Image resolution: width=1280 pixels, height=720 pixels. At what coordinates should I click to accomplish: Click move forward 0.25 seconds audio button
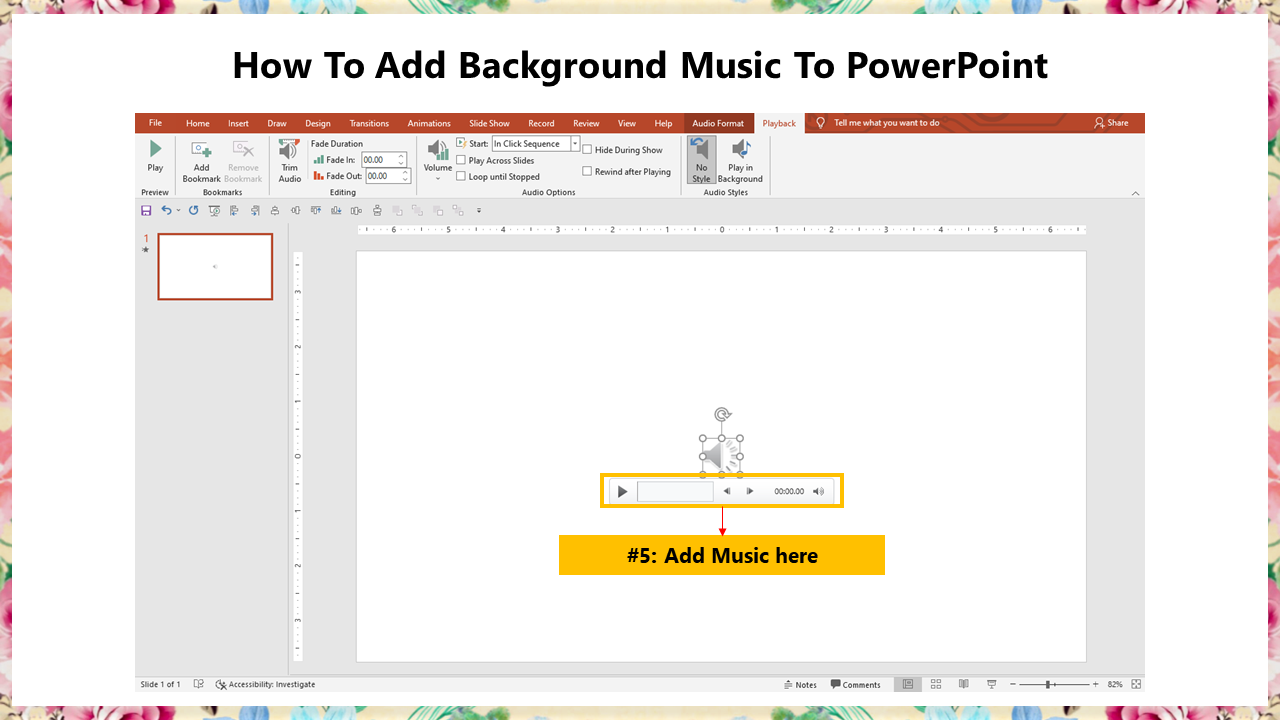(x=750, y=491)
